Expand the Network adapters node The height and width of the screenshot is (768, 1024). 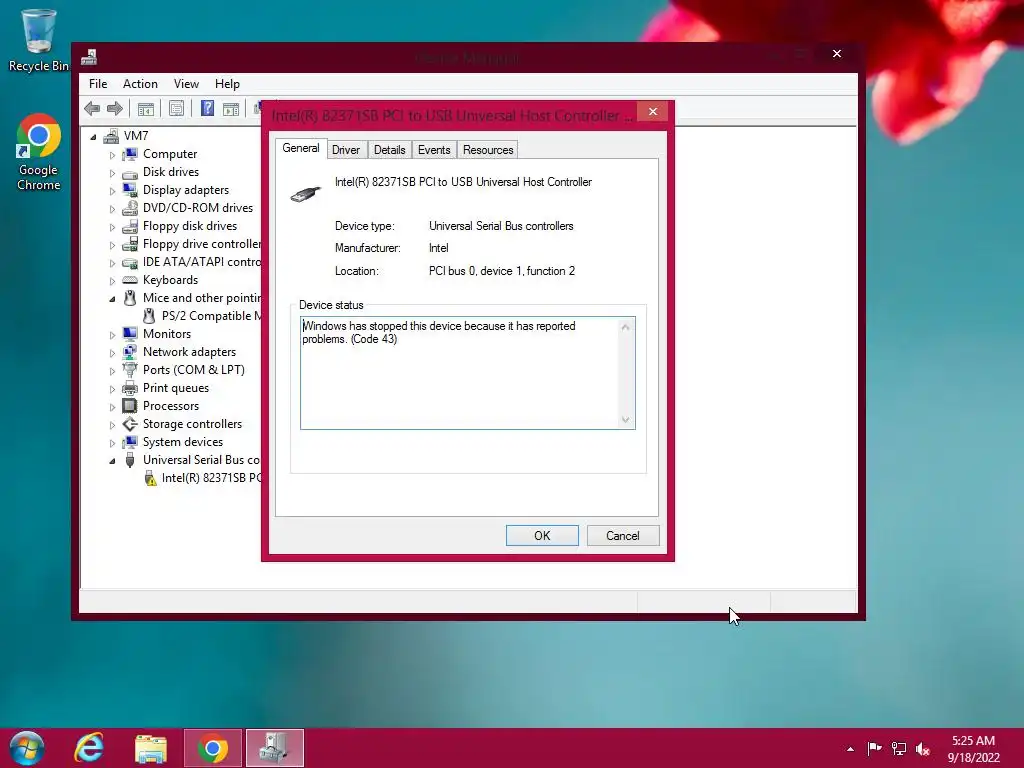pyautogui.click(x=112, y=353)
